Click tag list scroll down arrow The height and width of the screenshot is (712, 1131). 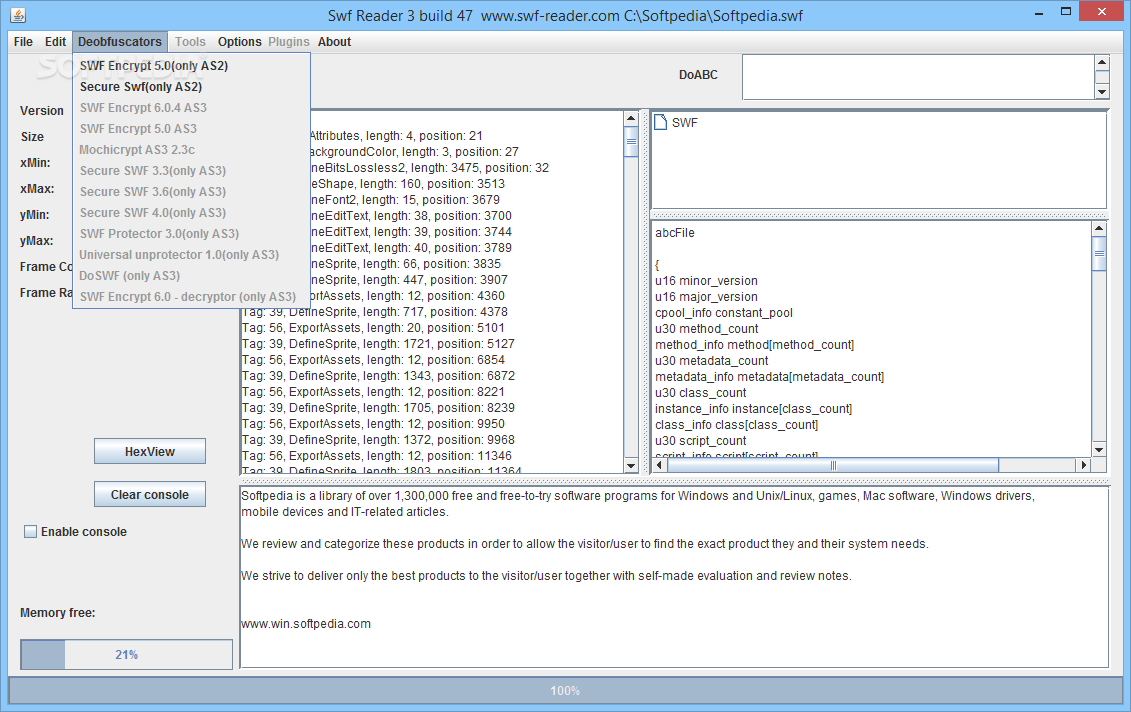tap(631, 466)
